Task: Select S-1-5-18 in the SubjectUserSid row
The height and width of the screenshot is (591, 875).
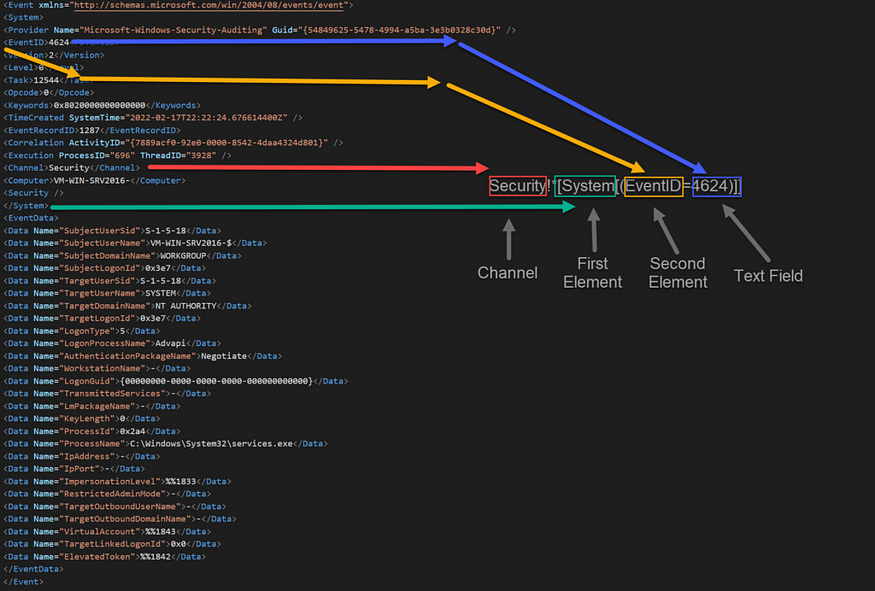Action: coord(165,230)
